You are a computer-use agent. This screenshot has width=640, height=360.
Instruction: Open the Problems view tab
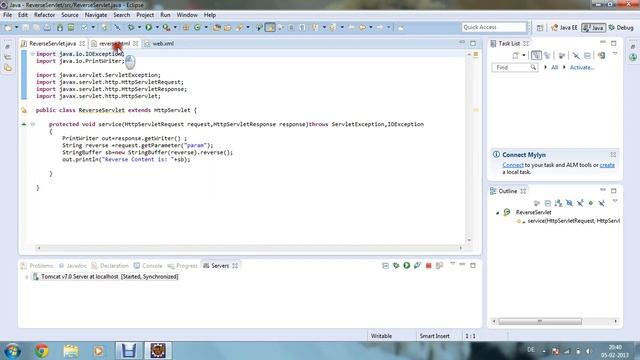pos(37,266)
